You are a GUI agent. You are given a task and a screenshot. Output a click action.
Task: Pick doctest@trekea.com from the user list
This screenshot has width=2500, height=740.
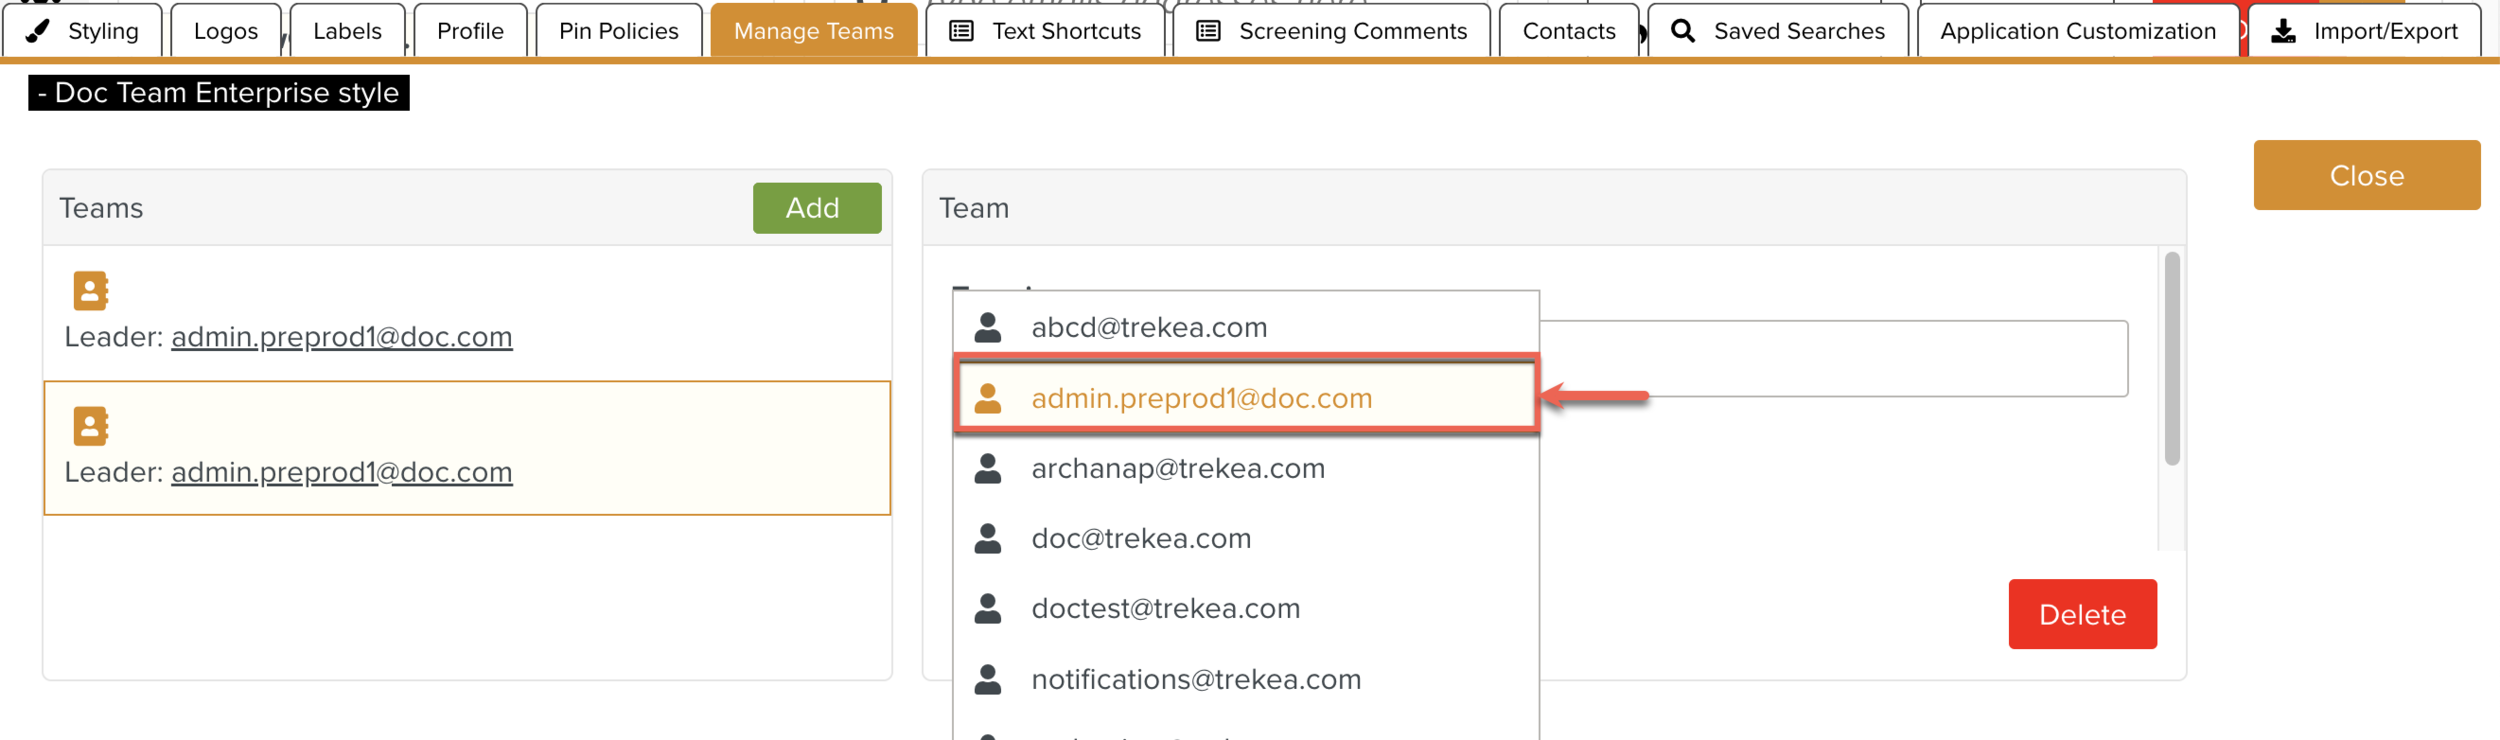[x=1165, y=608]
